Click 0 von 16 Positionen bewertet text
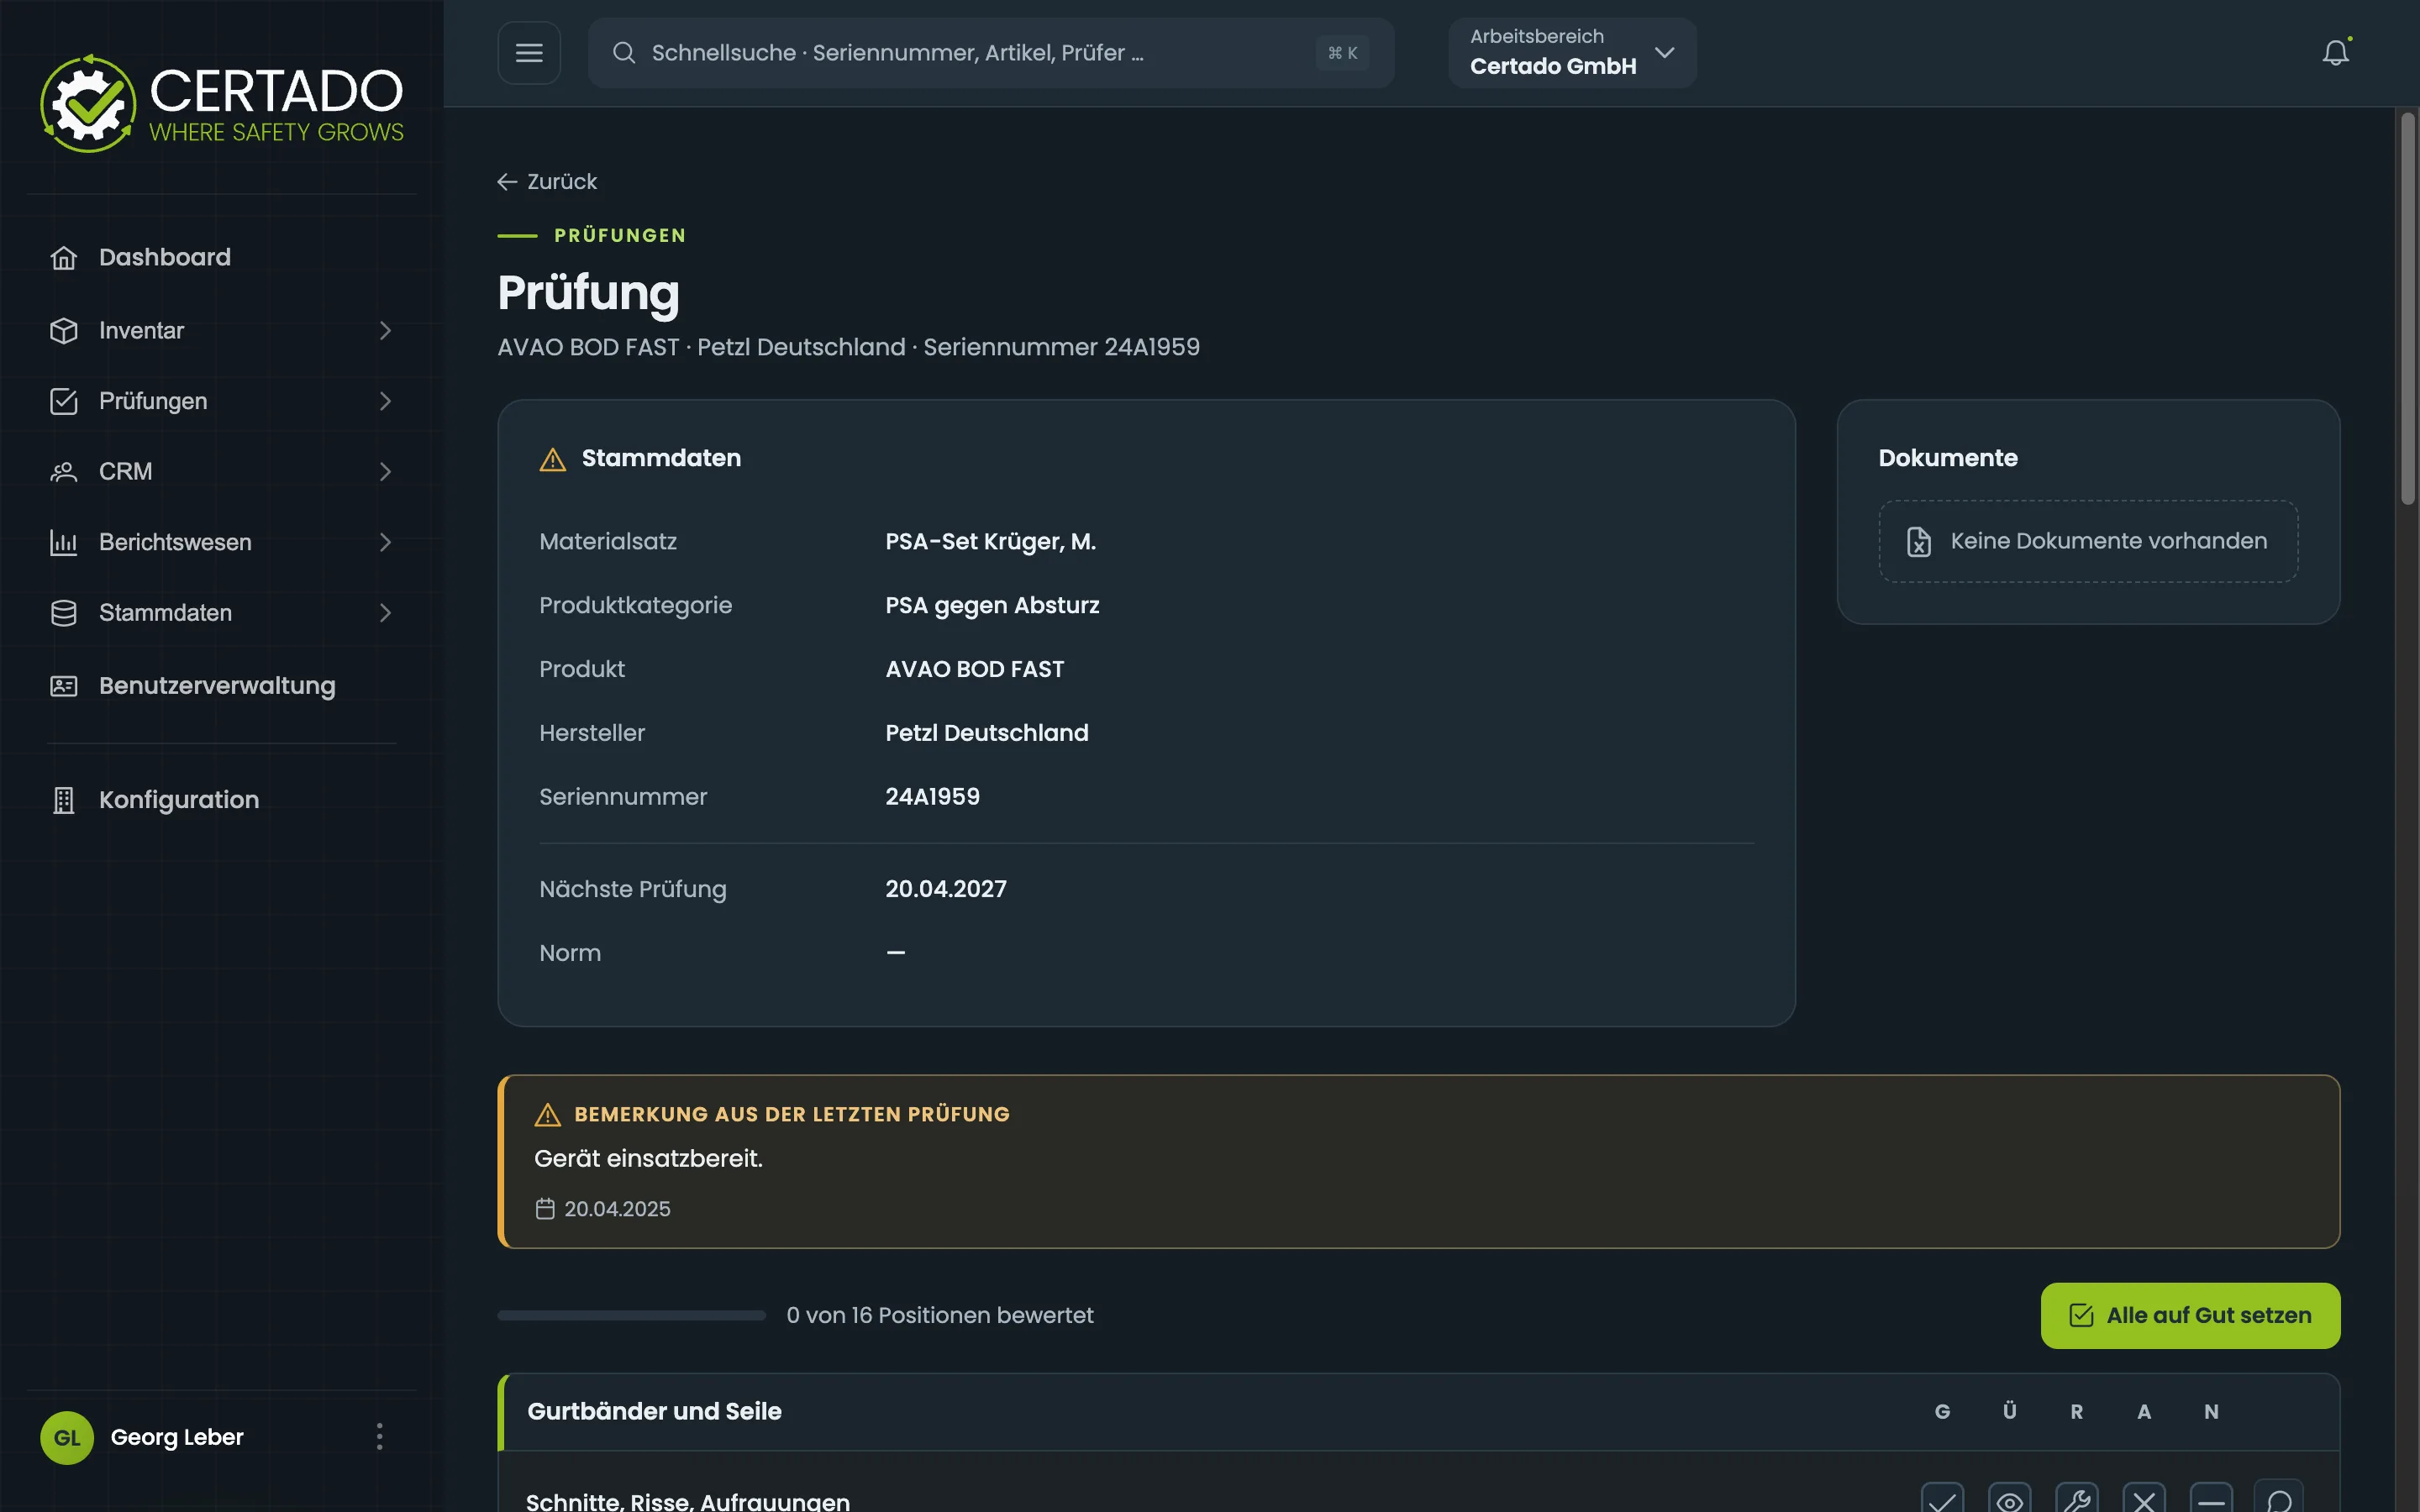This screenshot has width=2420, height=1512. point(940,1316)
